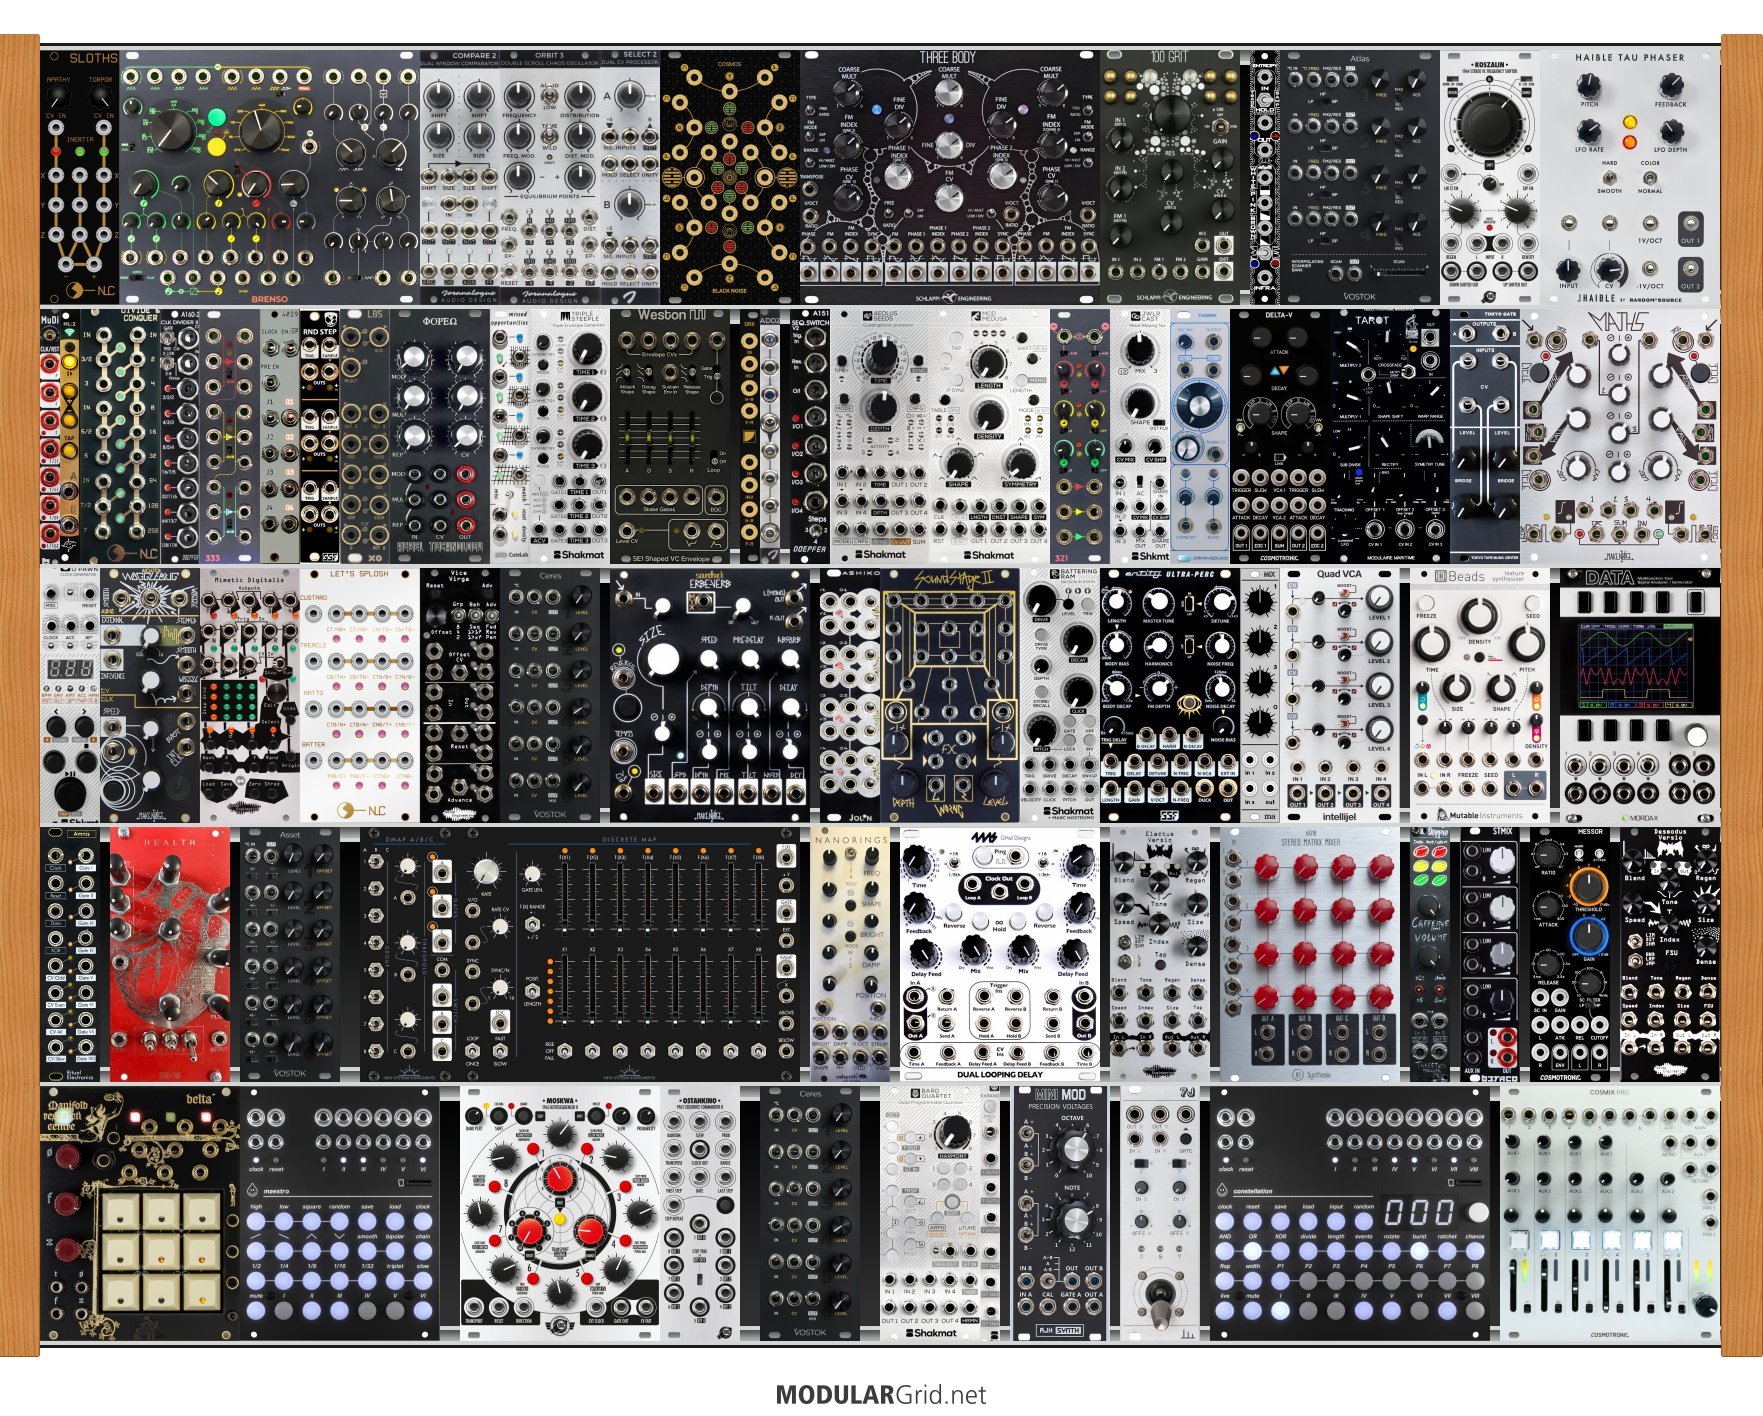Turn the OCTAVE knob on Mini Mod
Viewport: 1763px width, 1416px height.
click(1073, 1148)
